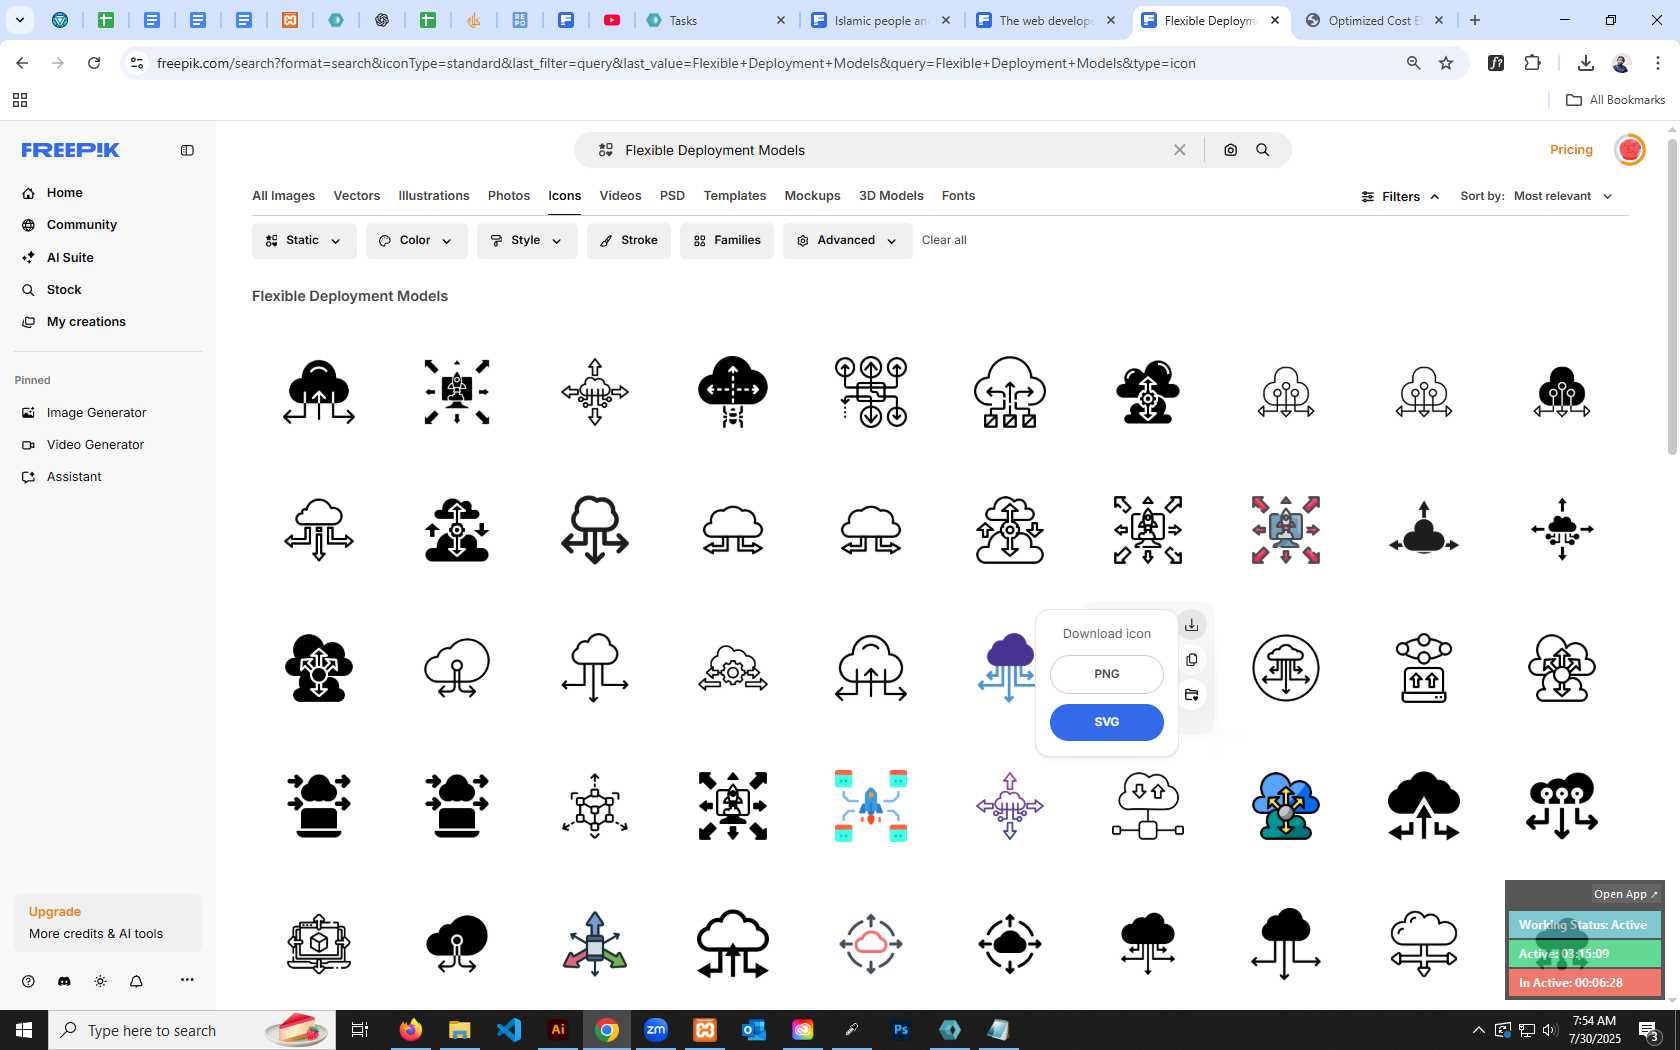Reload the page with browser refresh icon
The image size is (1680, 1050).
click(94, 63)
